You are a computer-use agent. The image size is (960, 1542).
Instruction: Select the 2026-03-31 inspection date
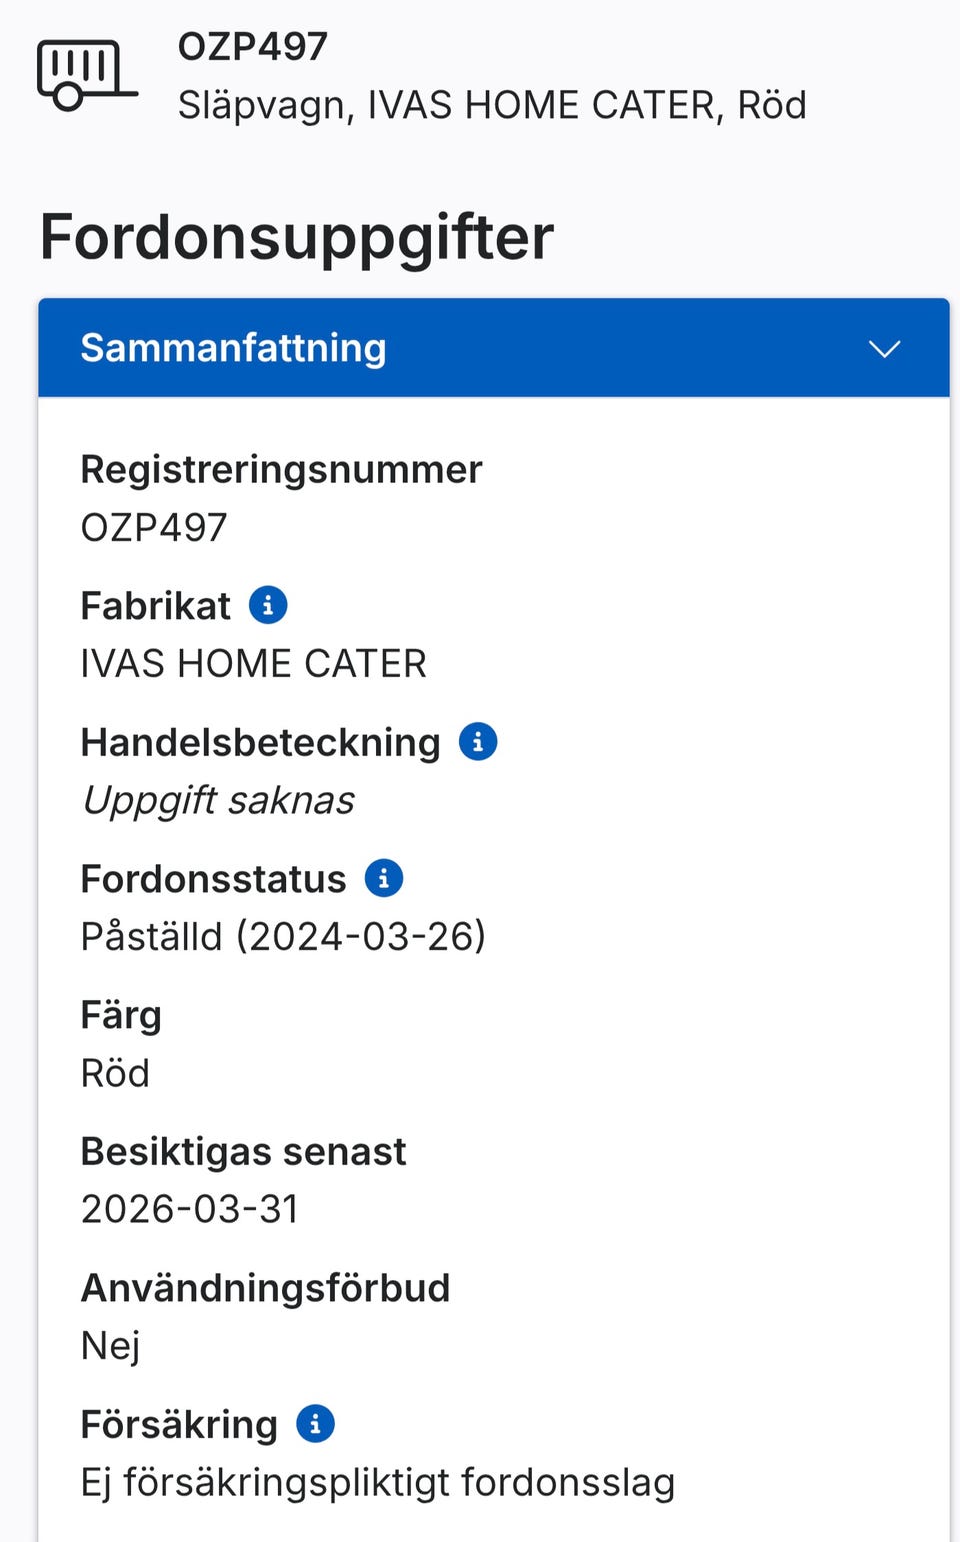pos(190,1209)
